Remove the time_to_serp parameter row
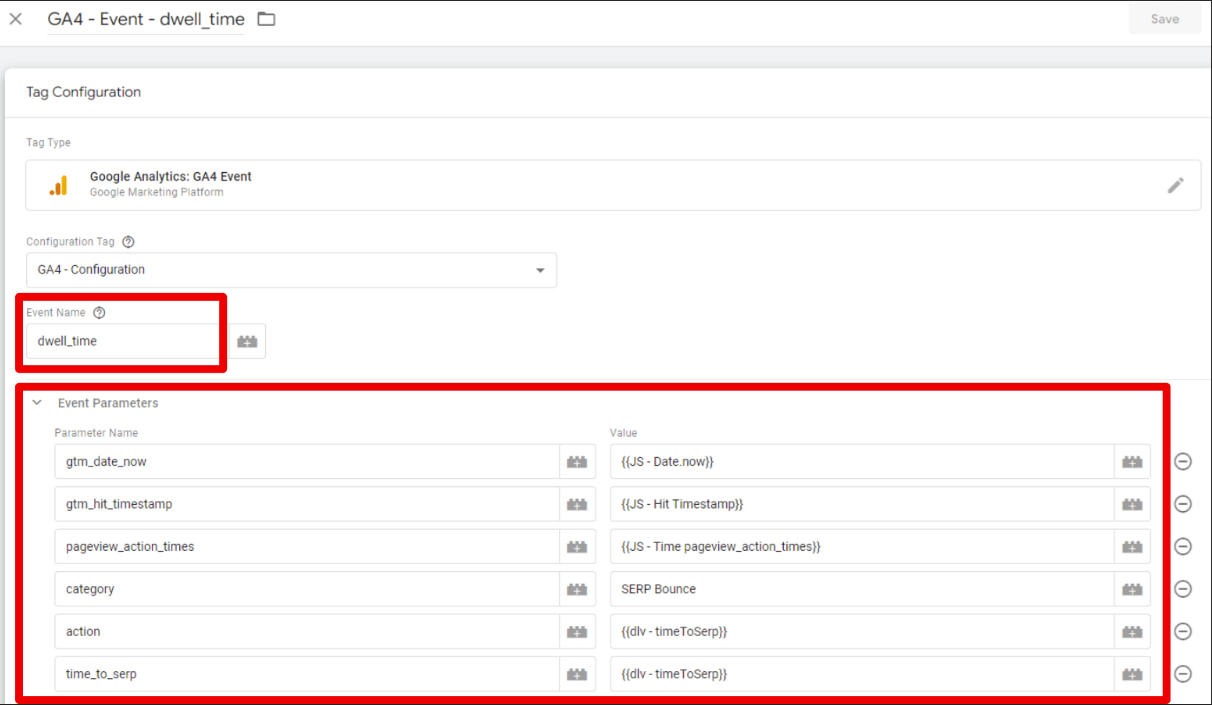1212x705 pixels. 1183,674
